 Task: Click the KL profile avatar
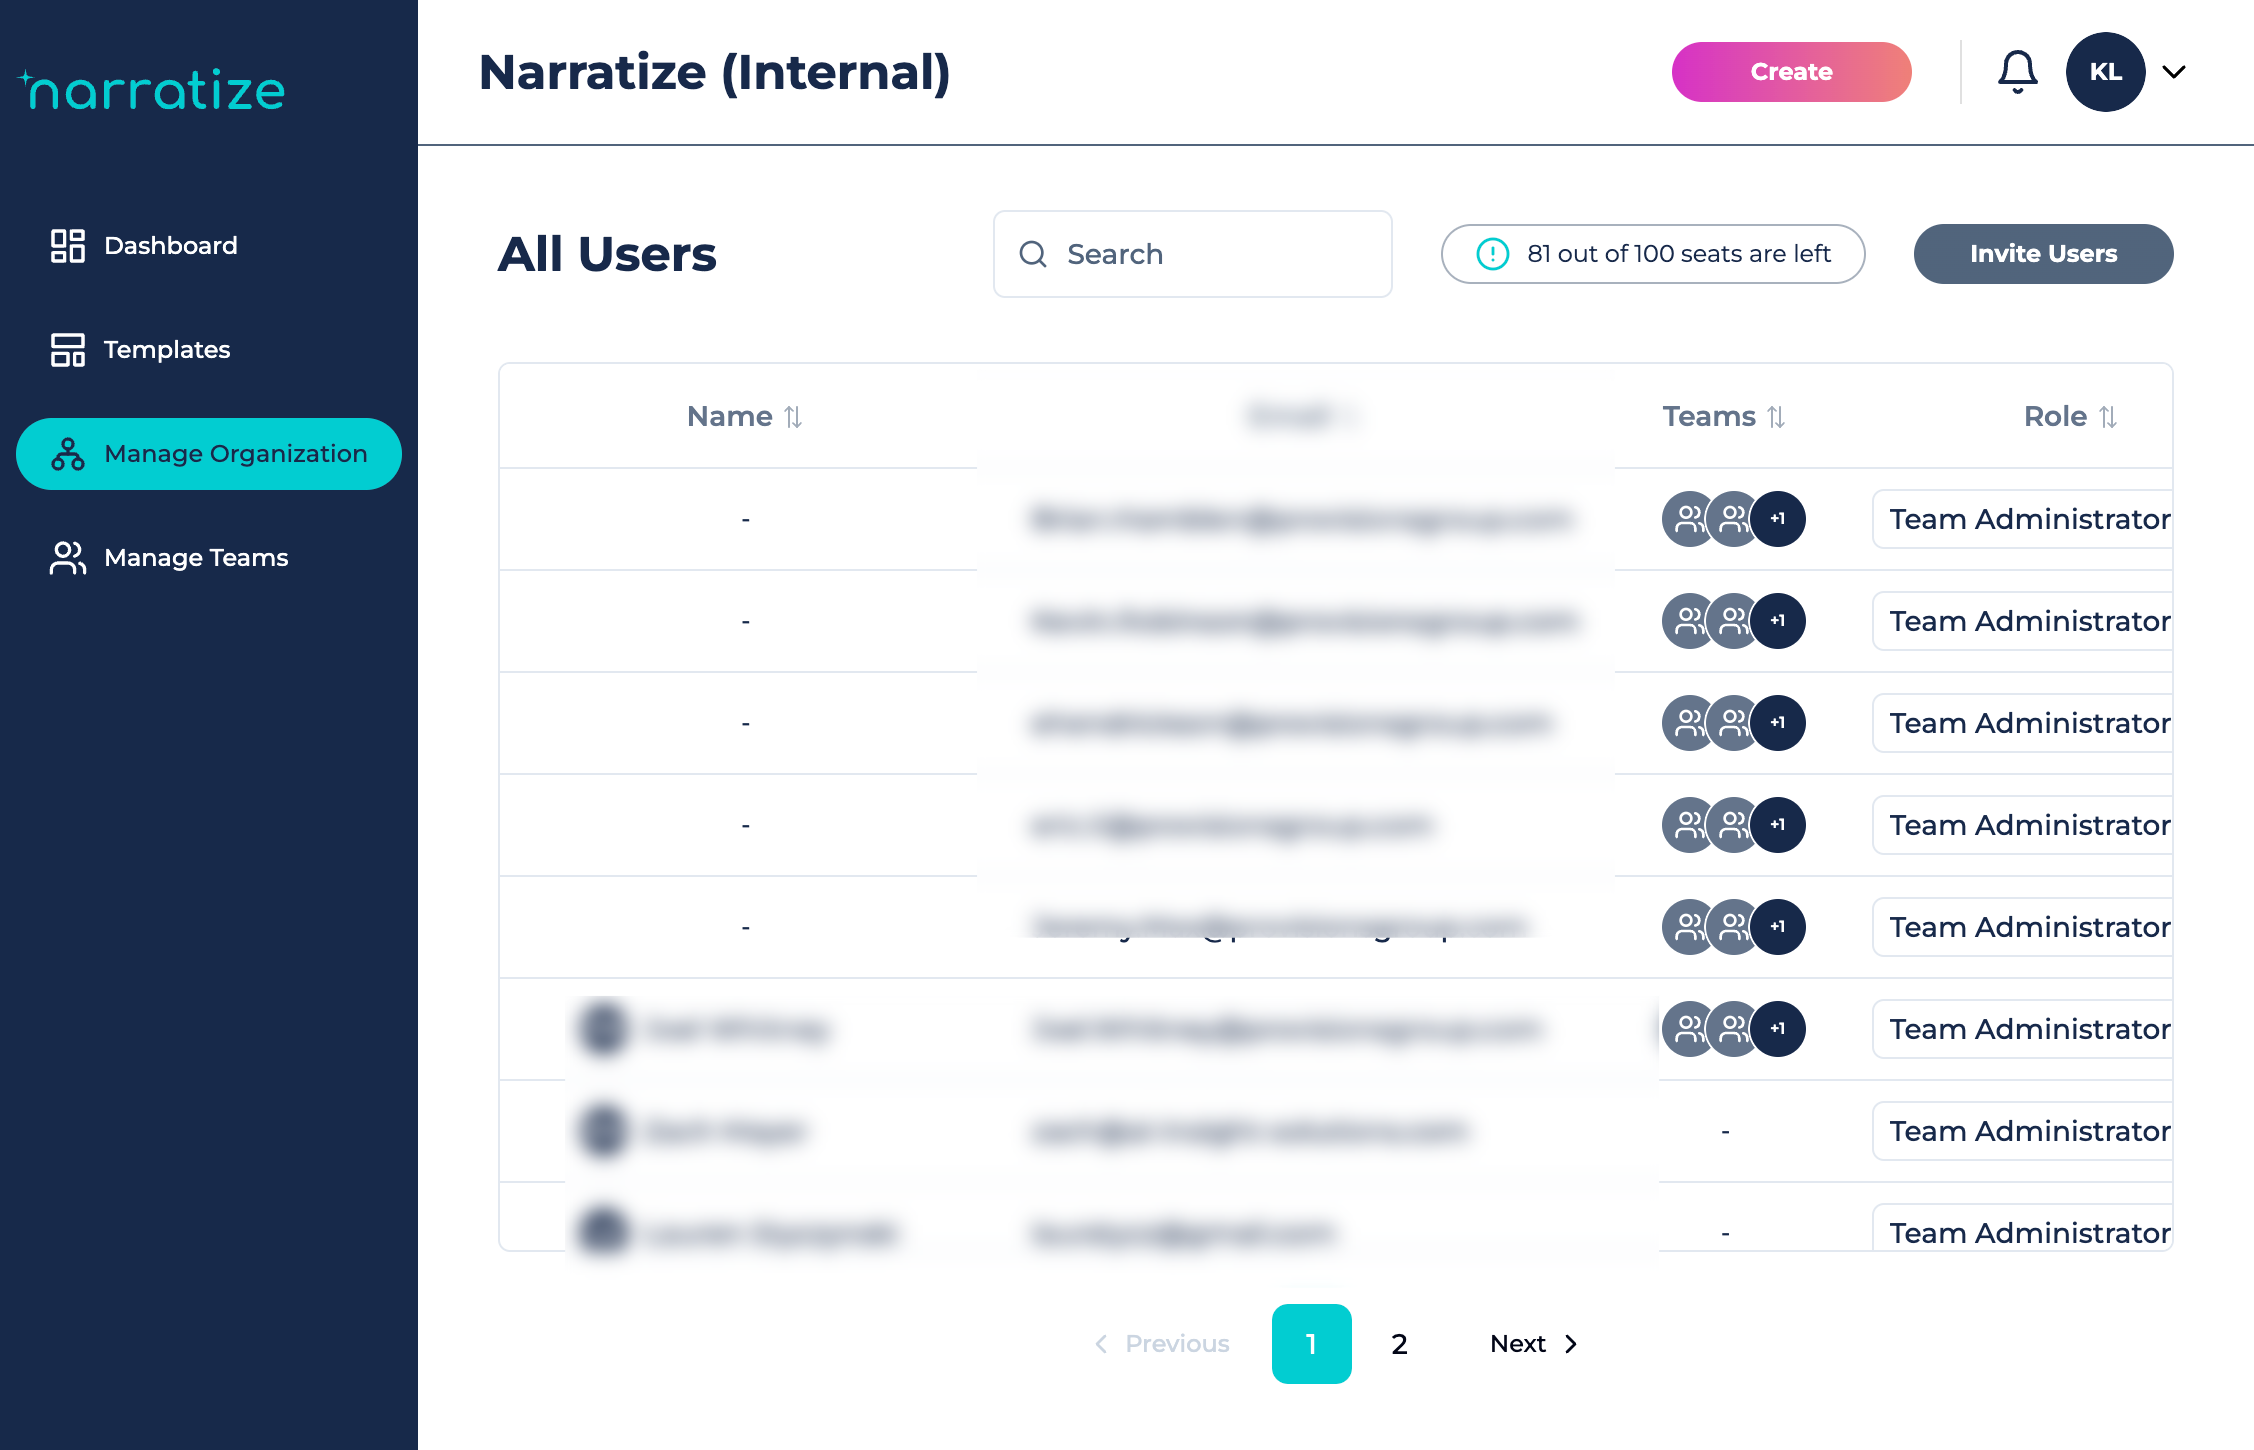2105,72
